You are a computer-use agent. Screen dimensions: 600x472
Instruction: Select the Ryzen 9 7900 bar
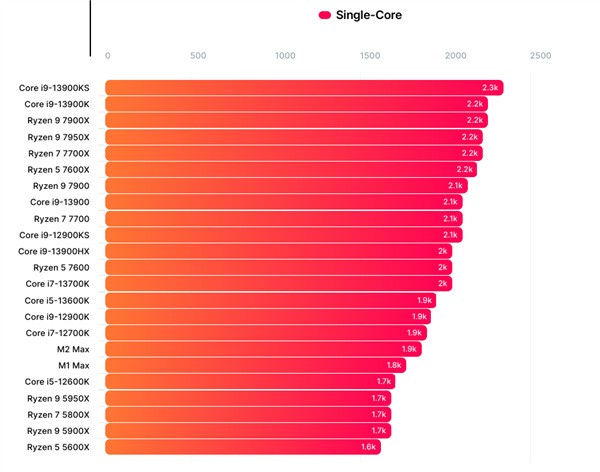[x=286, y=186]
